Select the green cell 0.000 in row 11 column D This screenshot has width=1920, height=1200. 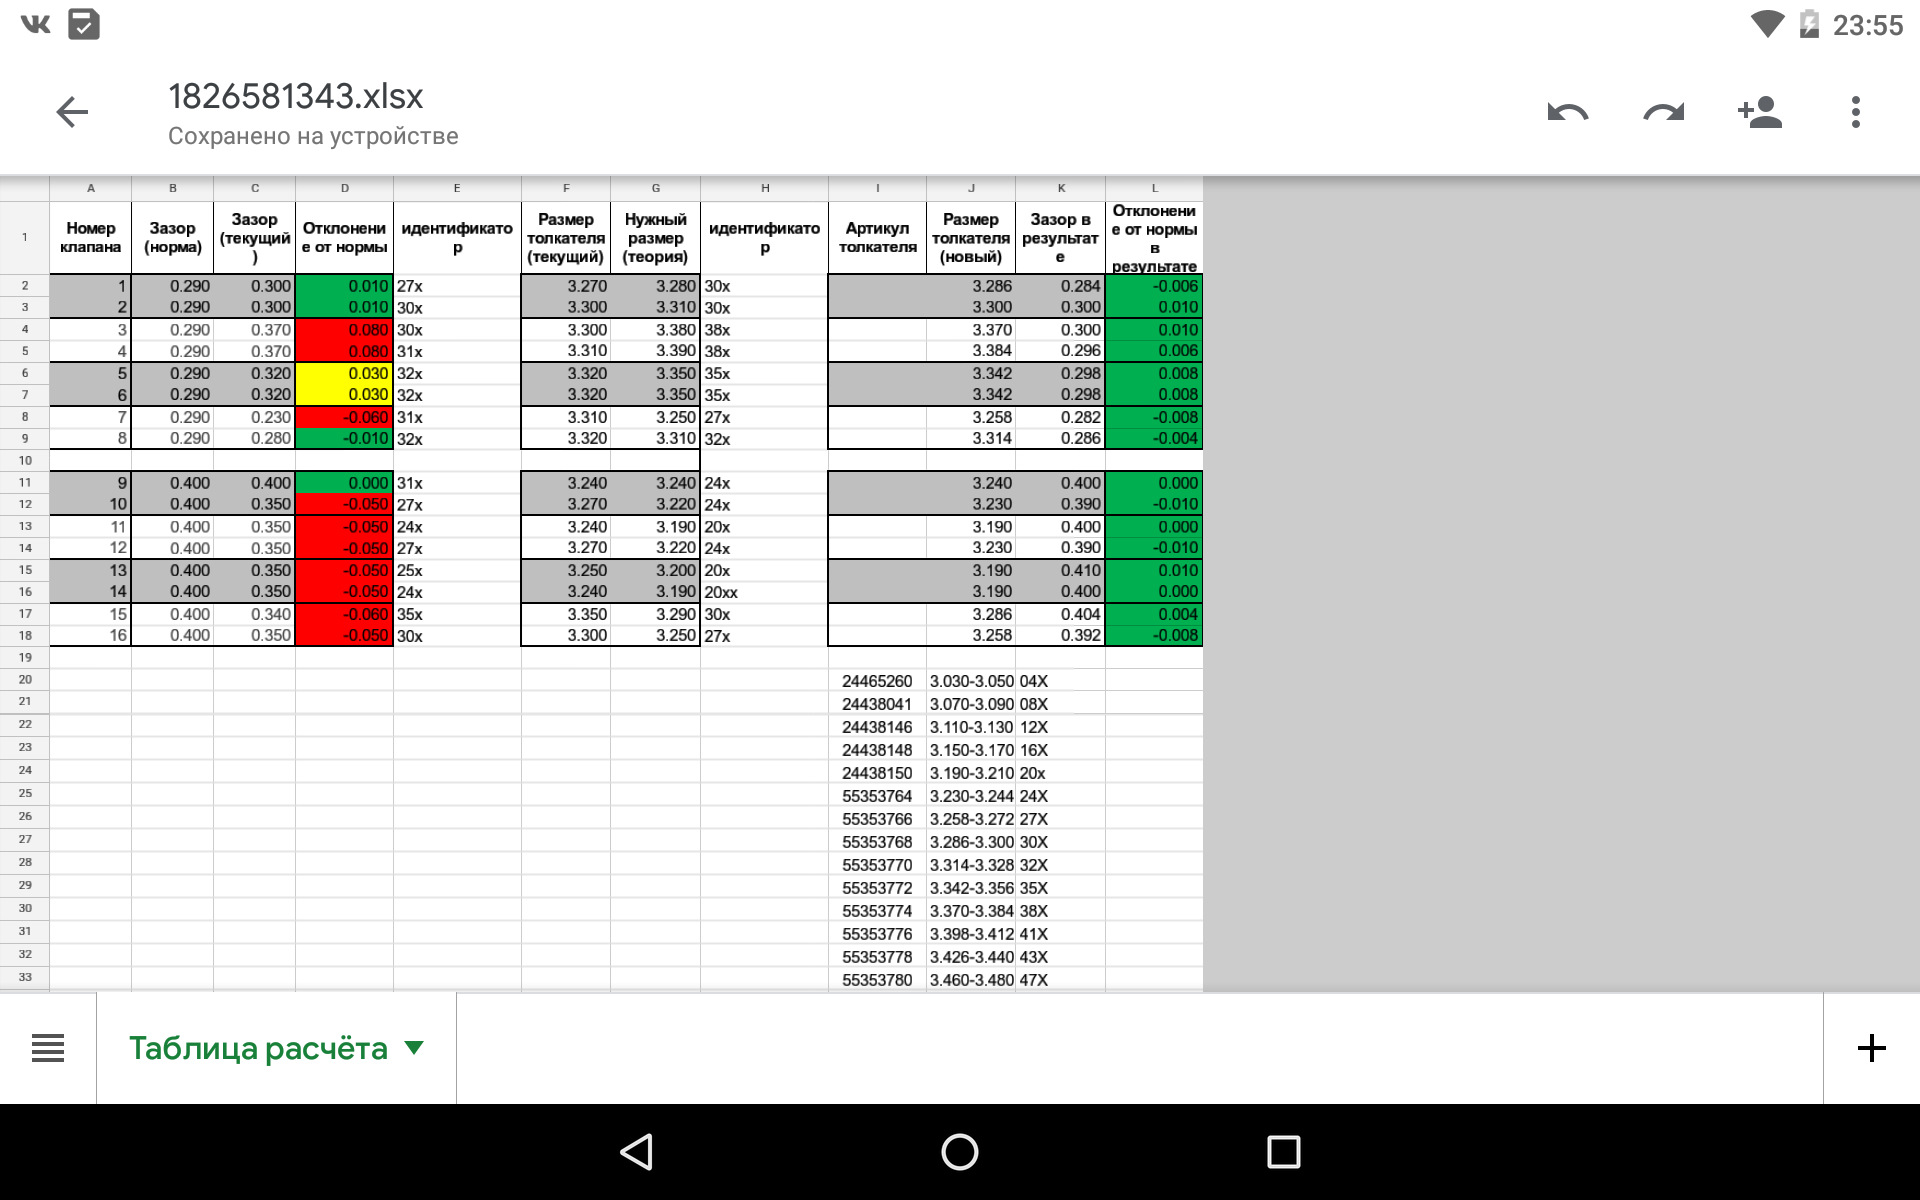click(x=345, y=483)
